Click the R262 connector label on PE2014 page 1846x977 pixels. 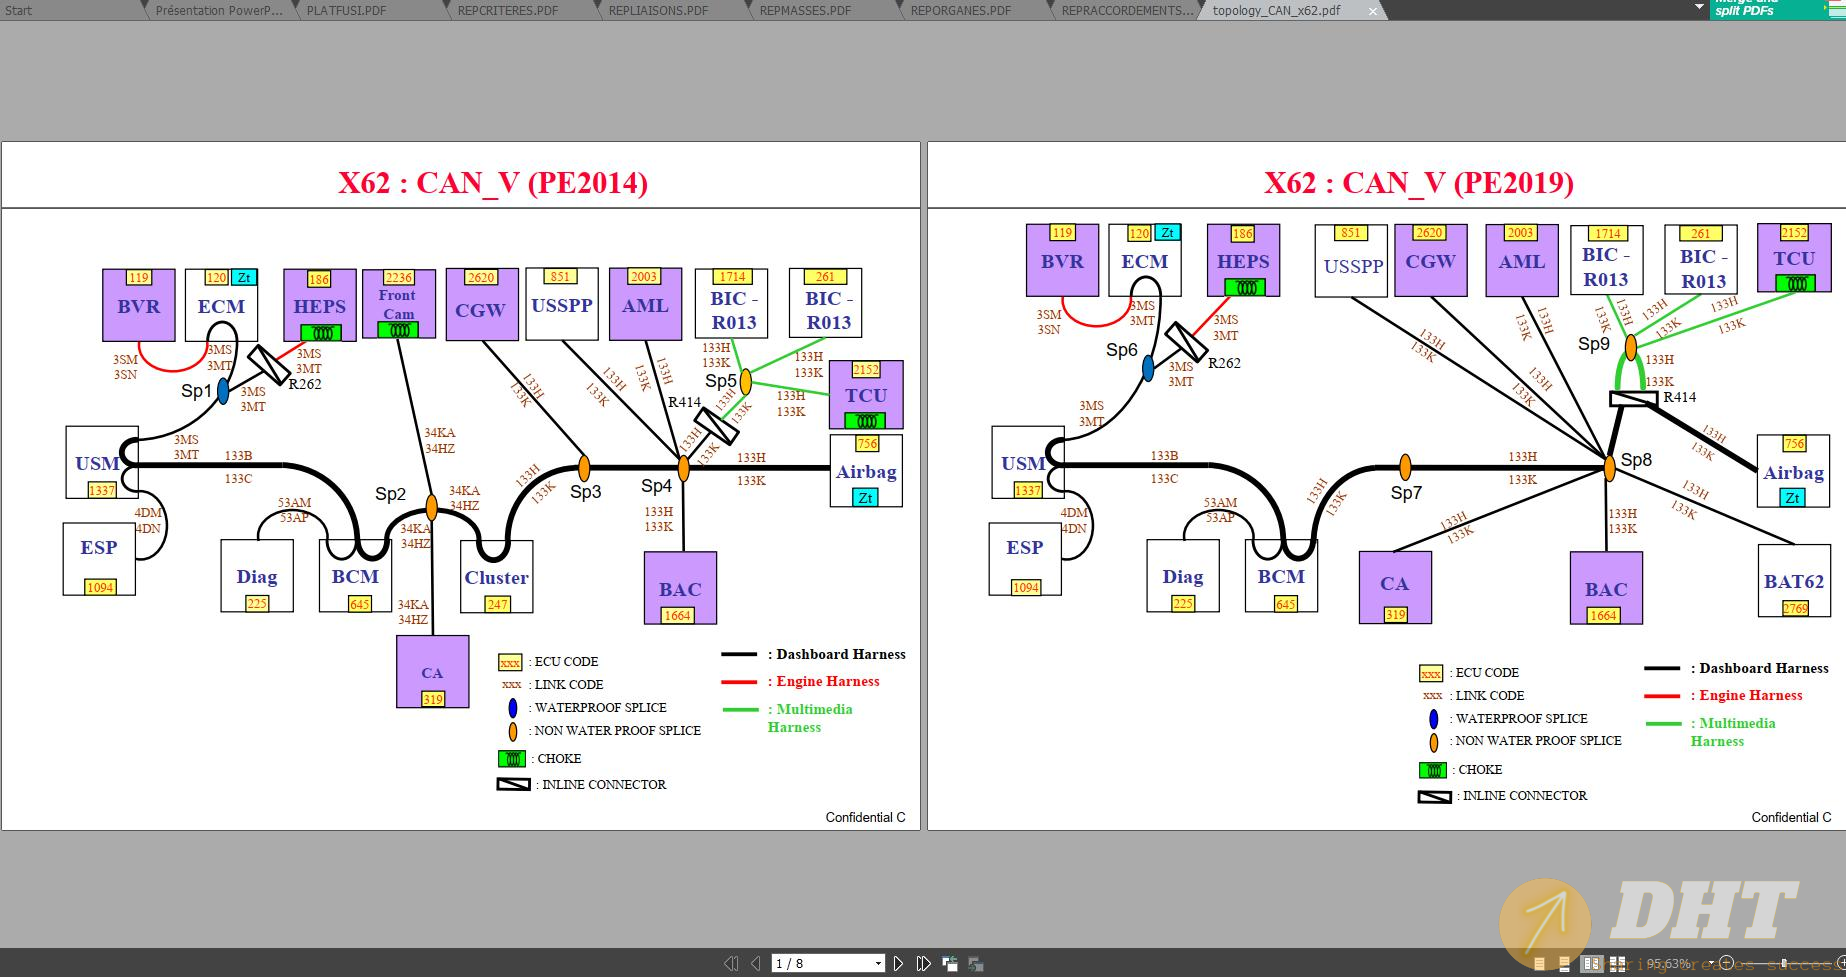click(x=305, y=384)
